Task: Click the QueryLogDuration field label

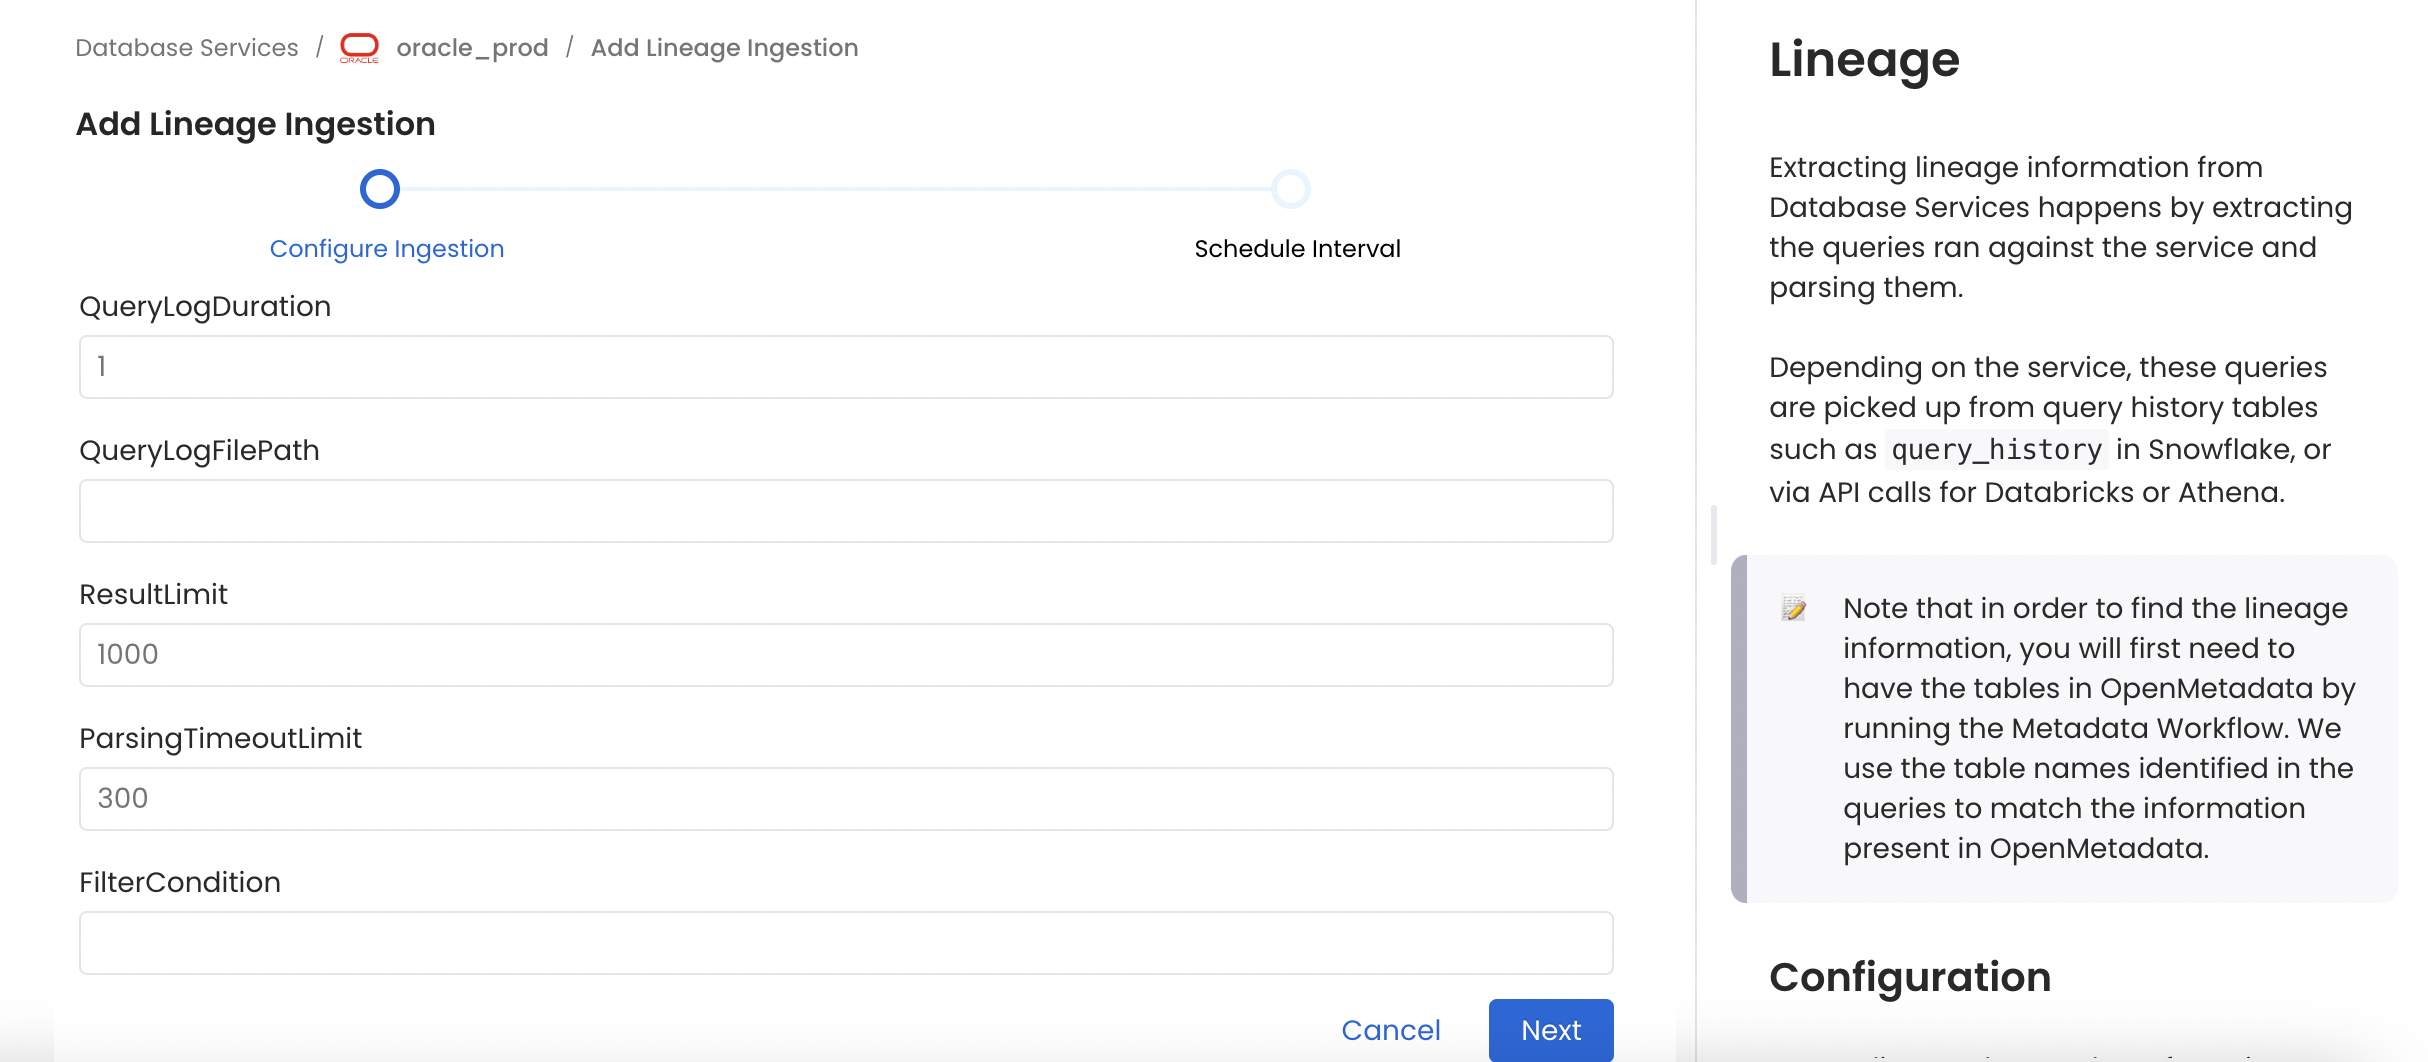Action: pyautogui.click(x=205, y=307)
